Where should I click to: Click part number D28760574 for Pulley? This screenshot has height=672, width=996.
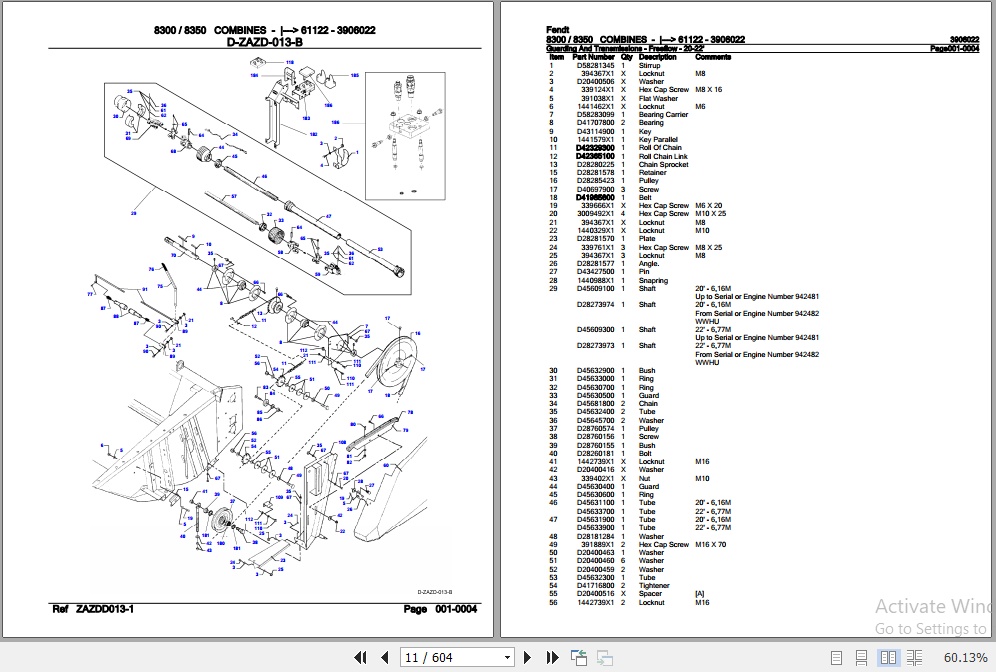[595, 429]
